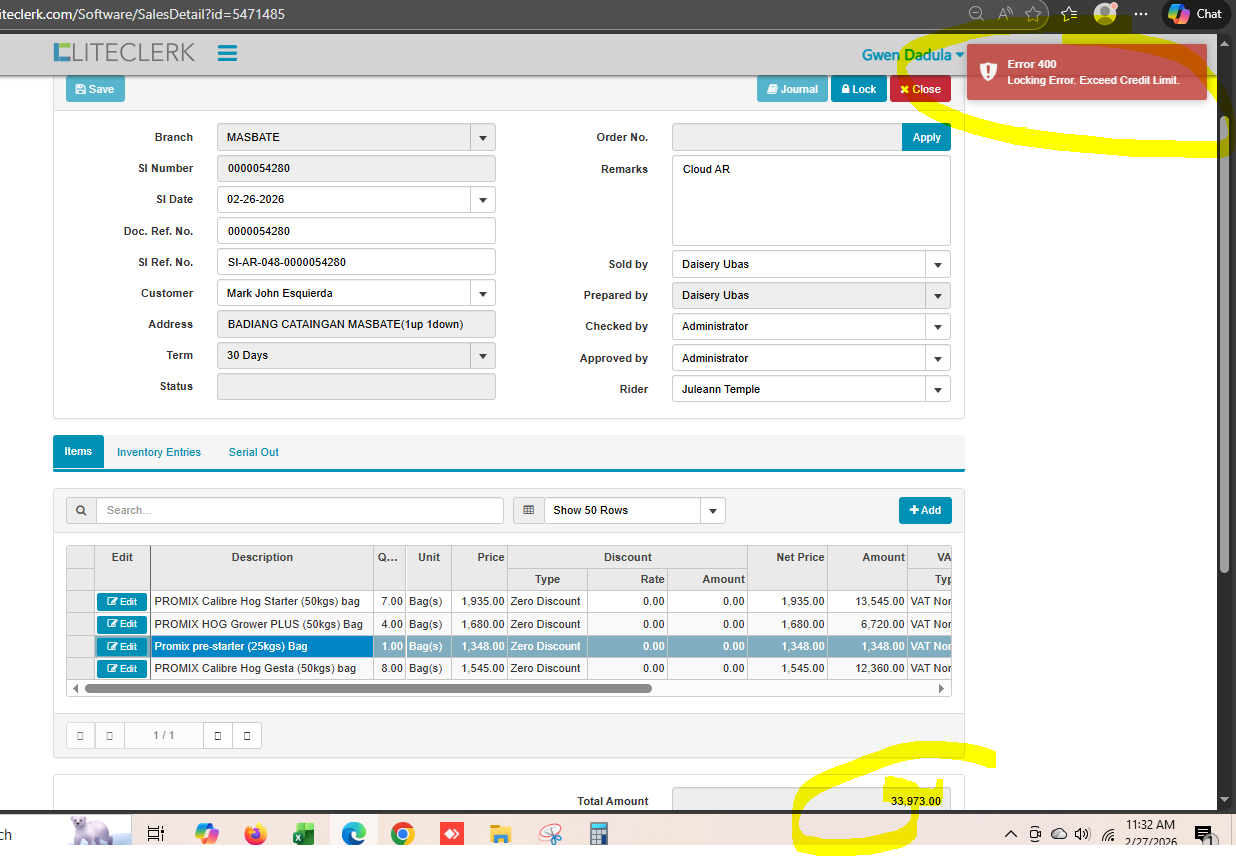1236x856 pixels.
Task: Open the SI Date picker dropdown
Action: pos(483,200)
